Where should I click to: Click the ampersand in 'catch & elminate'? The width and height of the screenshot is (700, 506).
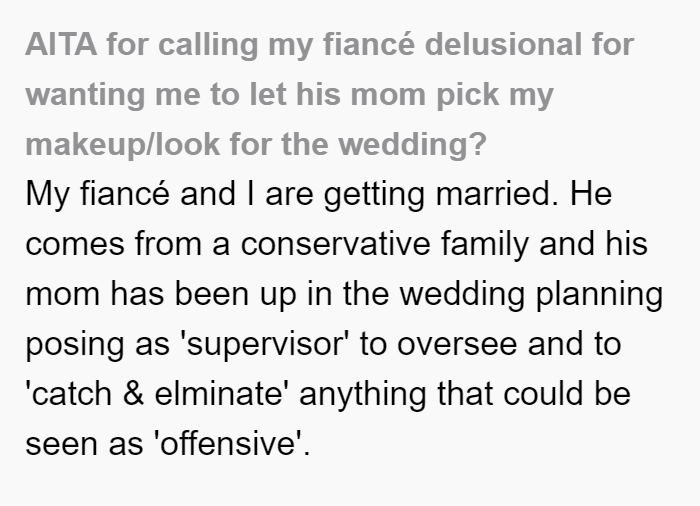tap(133, 394)
